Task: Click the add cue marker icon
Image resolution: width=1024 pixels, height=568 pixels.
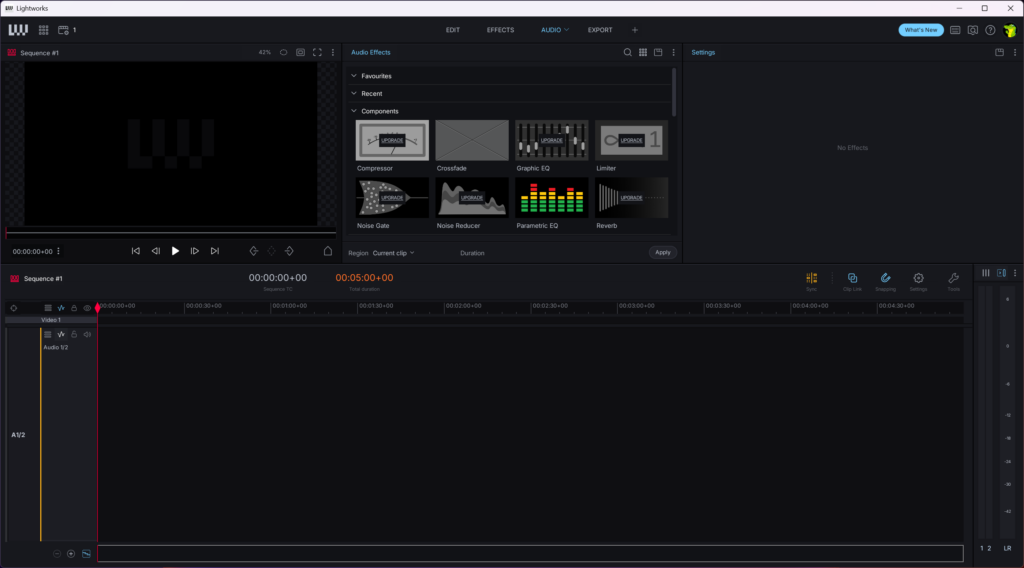Action: 328,251
